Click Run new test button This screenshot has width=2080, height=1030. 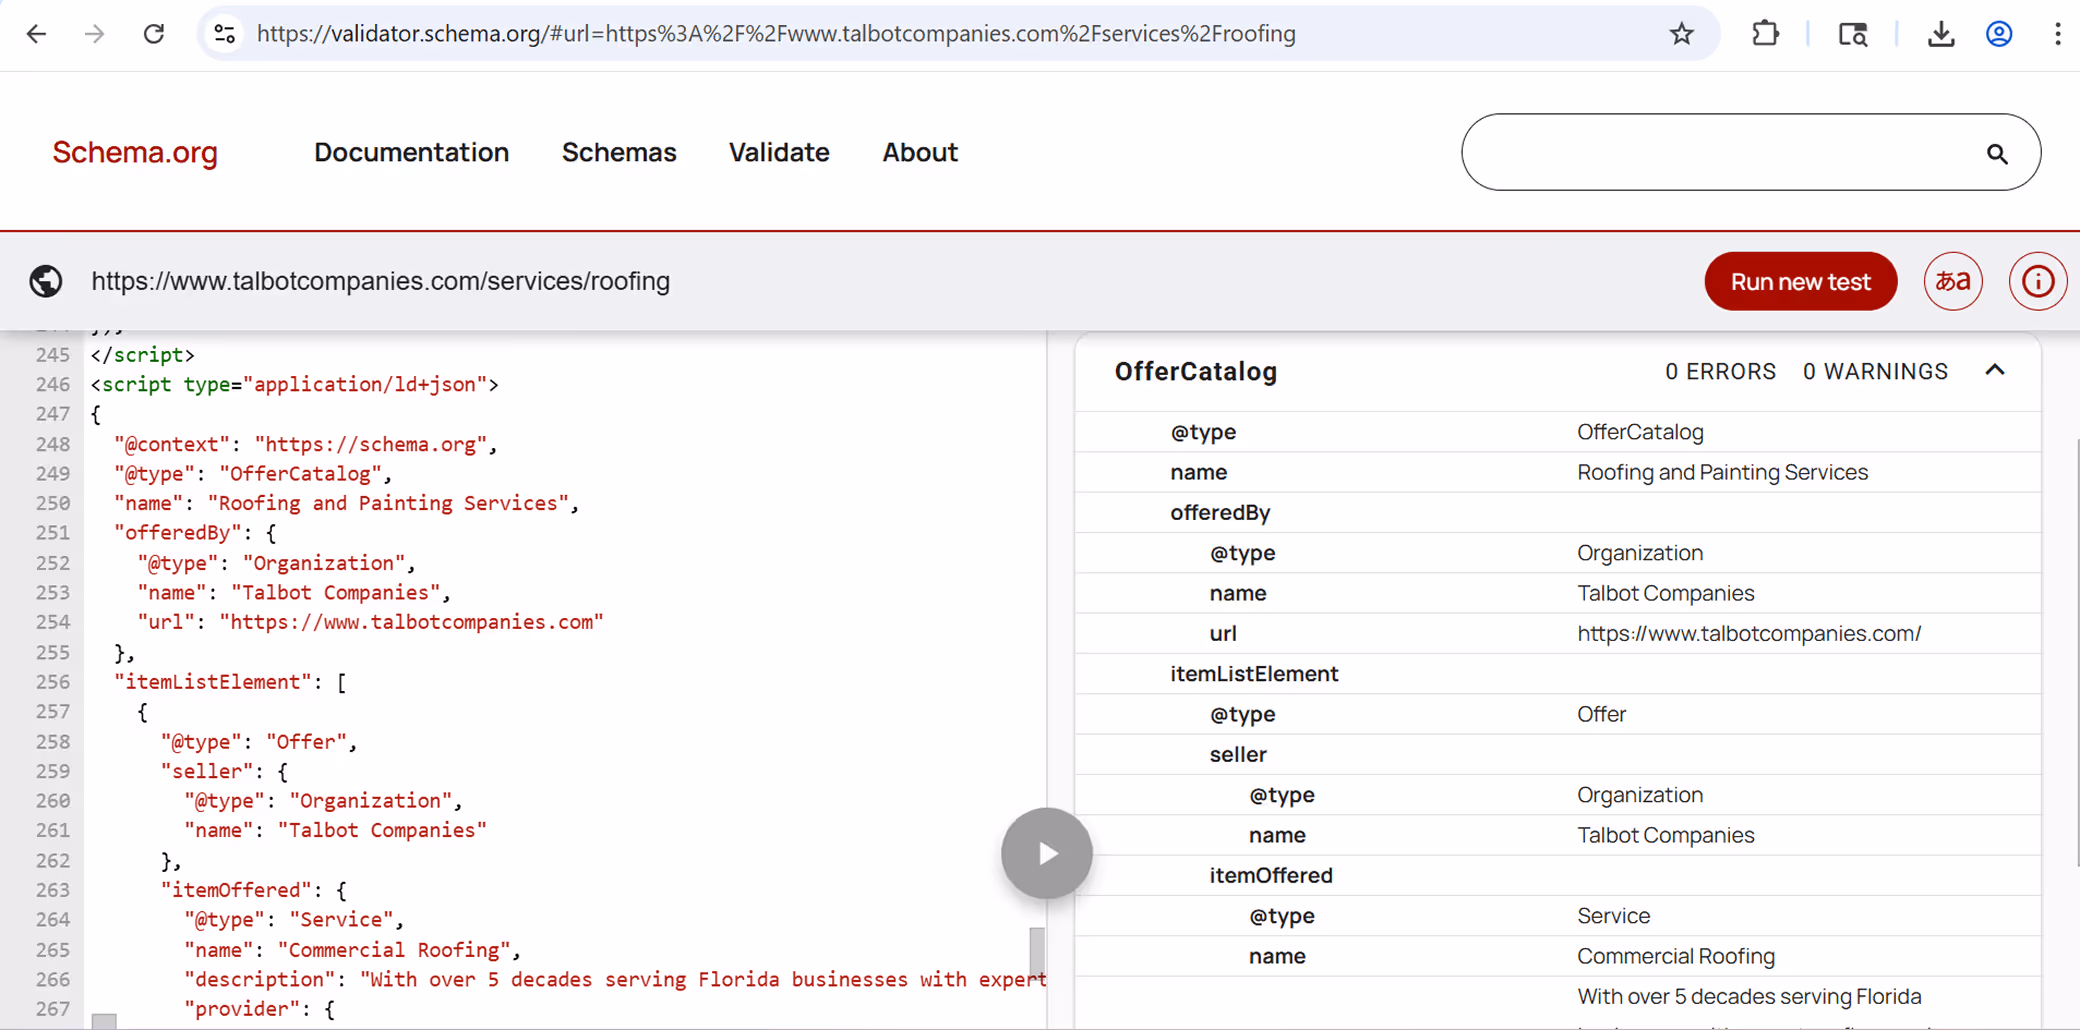[1800, 281]
